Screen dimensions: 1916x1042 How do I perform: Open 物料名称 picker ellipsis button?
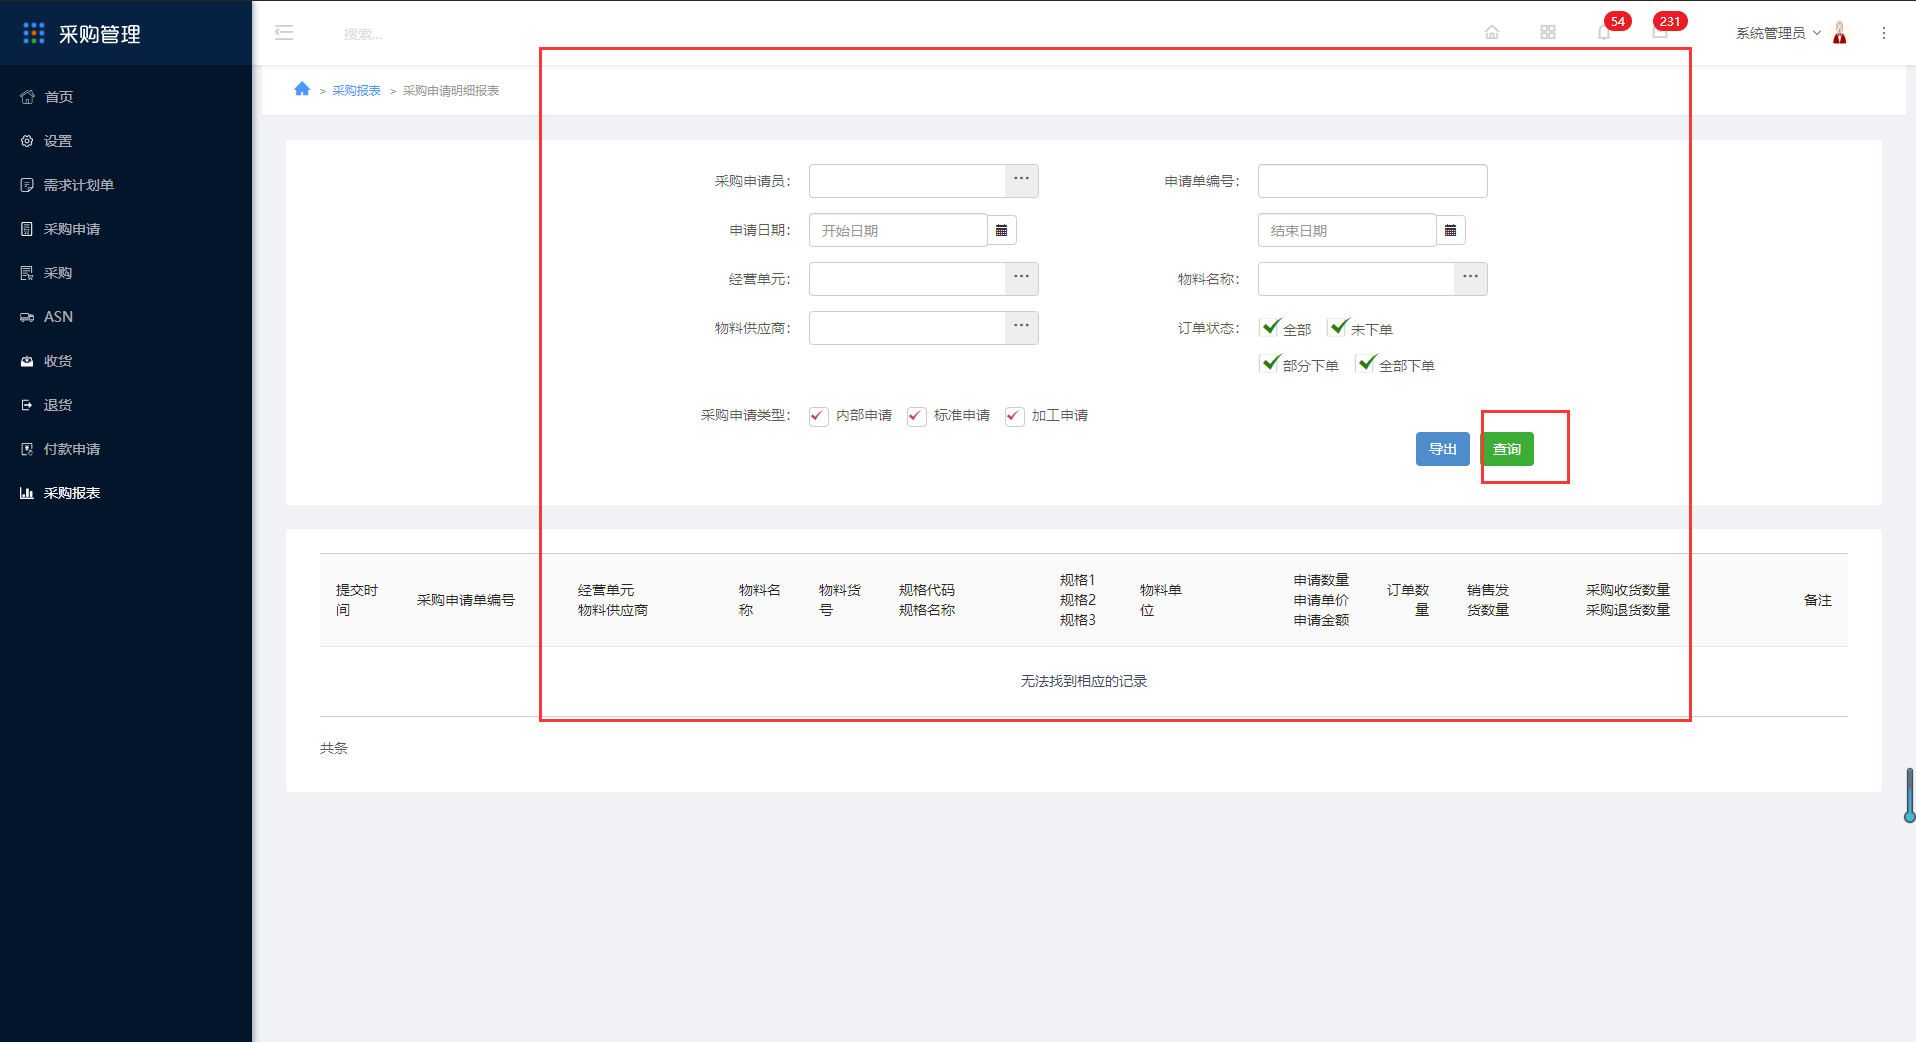point(1470,279)
